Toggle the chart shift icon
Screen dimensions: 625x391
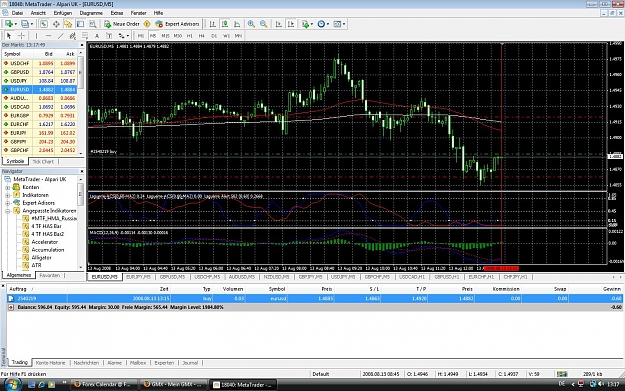click(291, 24)
